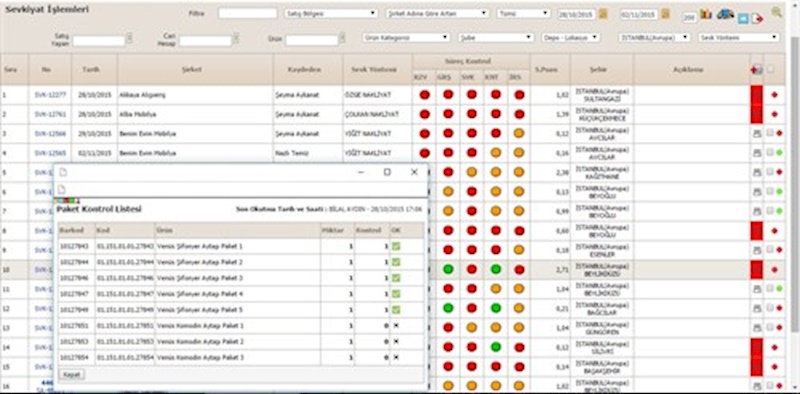This screenshot has width=800, height=394.
Task: Click the Şirket column header
Action: point(195,69)
